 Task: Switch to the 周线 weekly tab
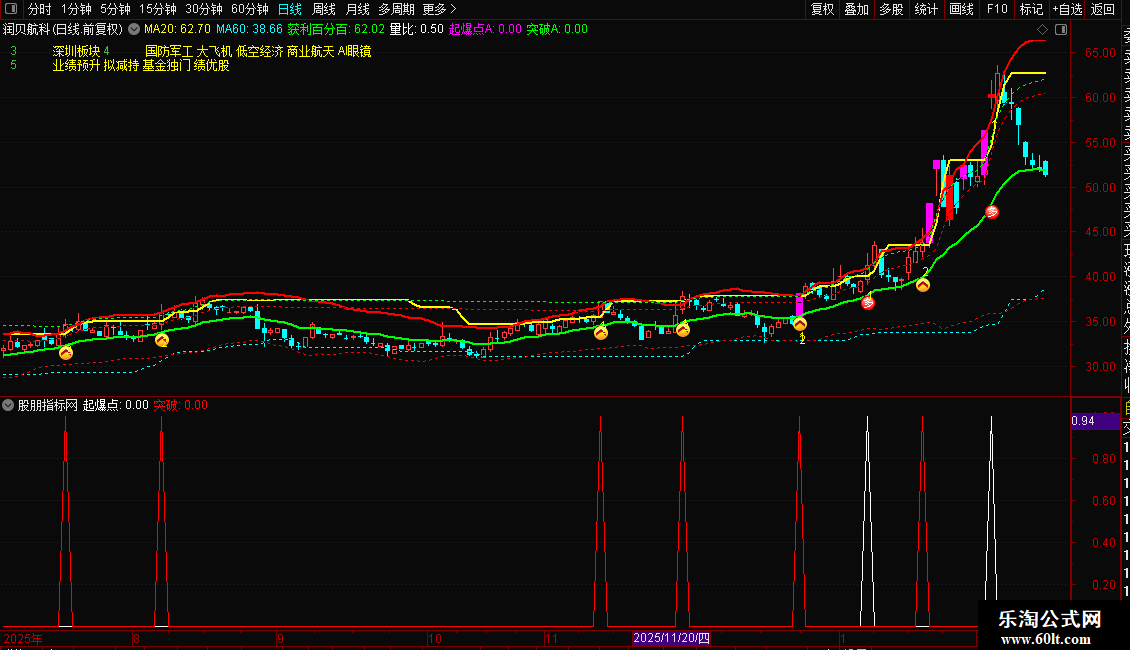324,9
